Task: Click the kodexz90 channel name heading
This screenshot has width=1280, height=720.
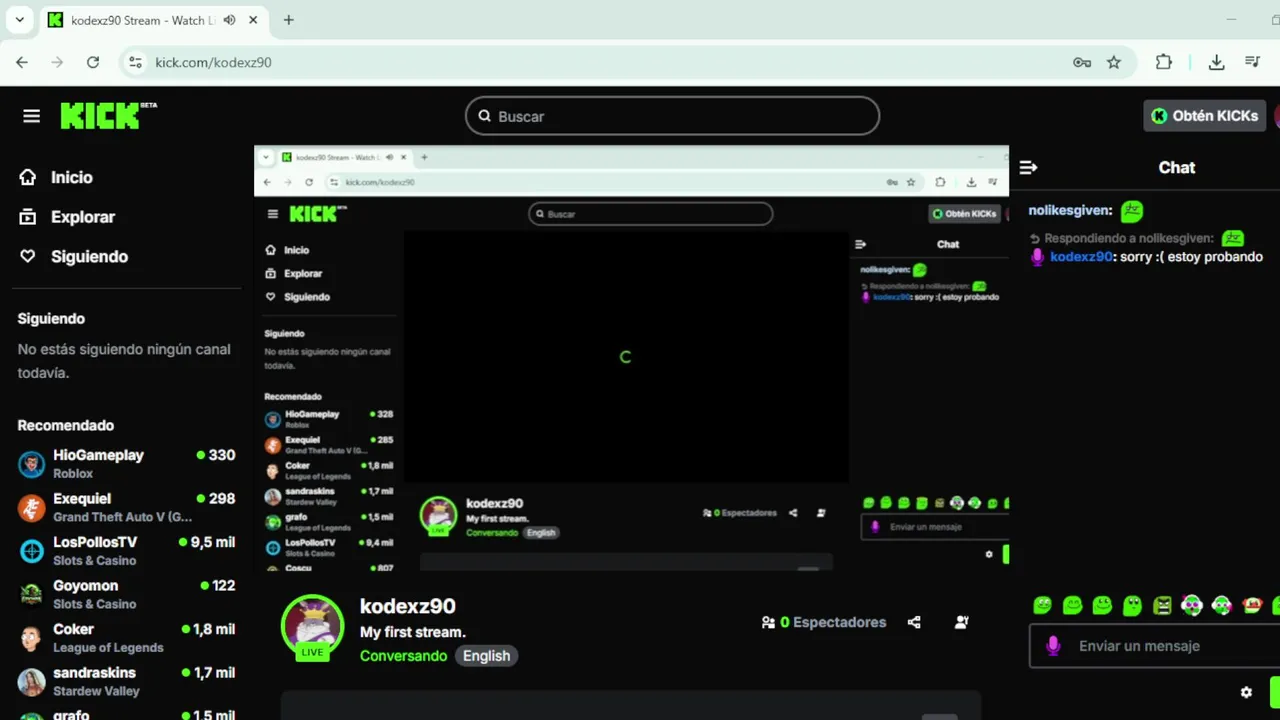Action: (408, 606)
